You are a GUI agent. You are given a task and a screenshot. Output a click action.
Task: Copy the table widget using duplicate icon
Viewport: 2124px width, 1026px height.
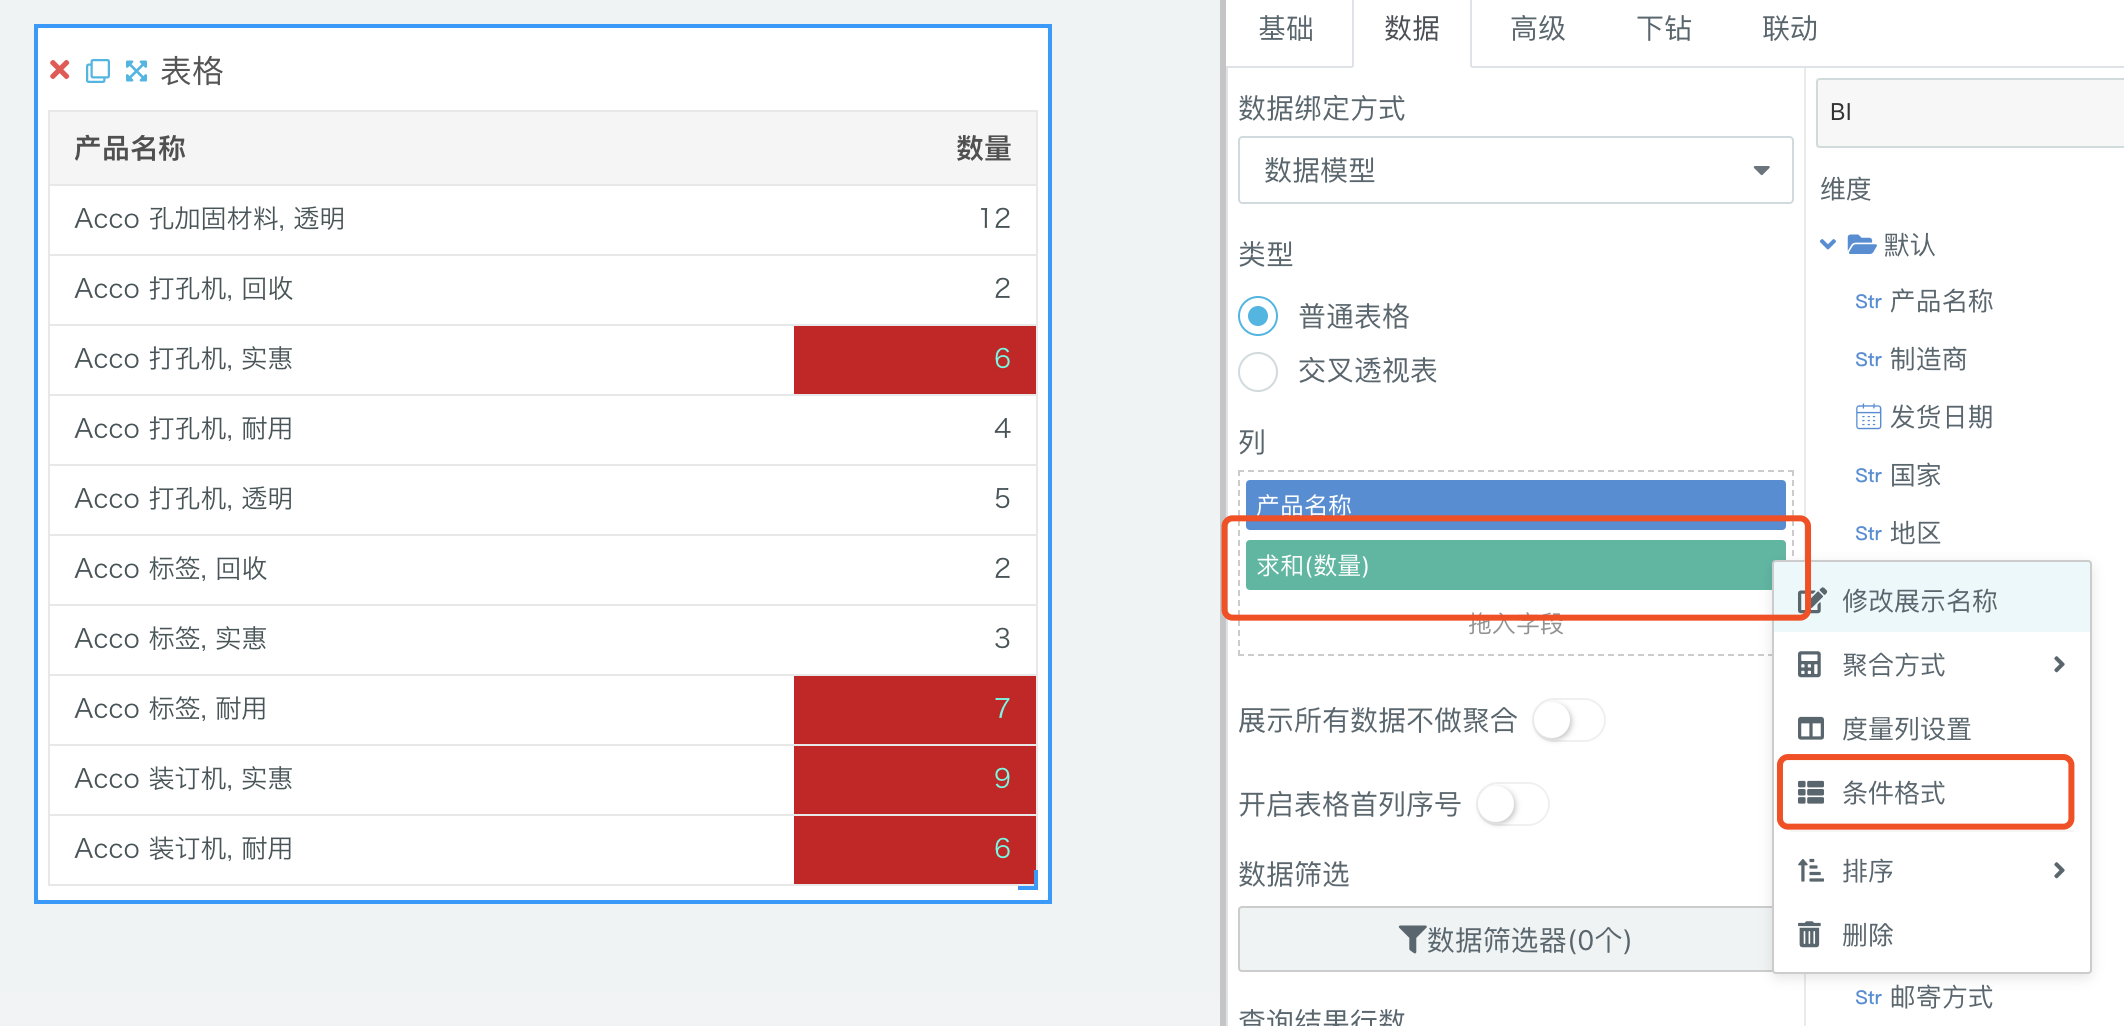(x=98, y=71)
